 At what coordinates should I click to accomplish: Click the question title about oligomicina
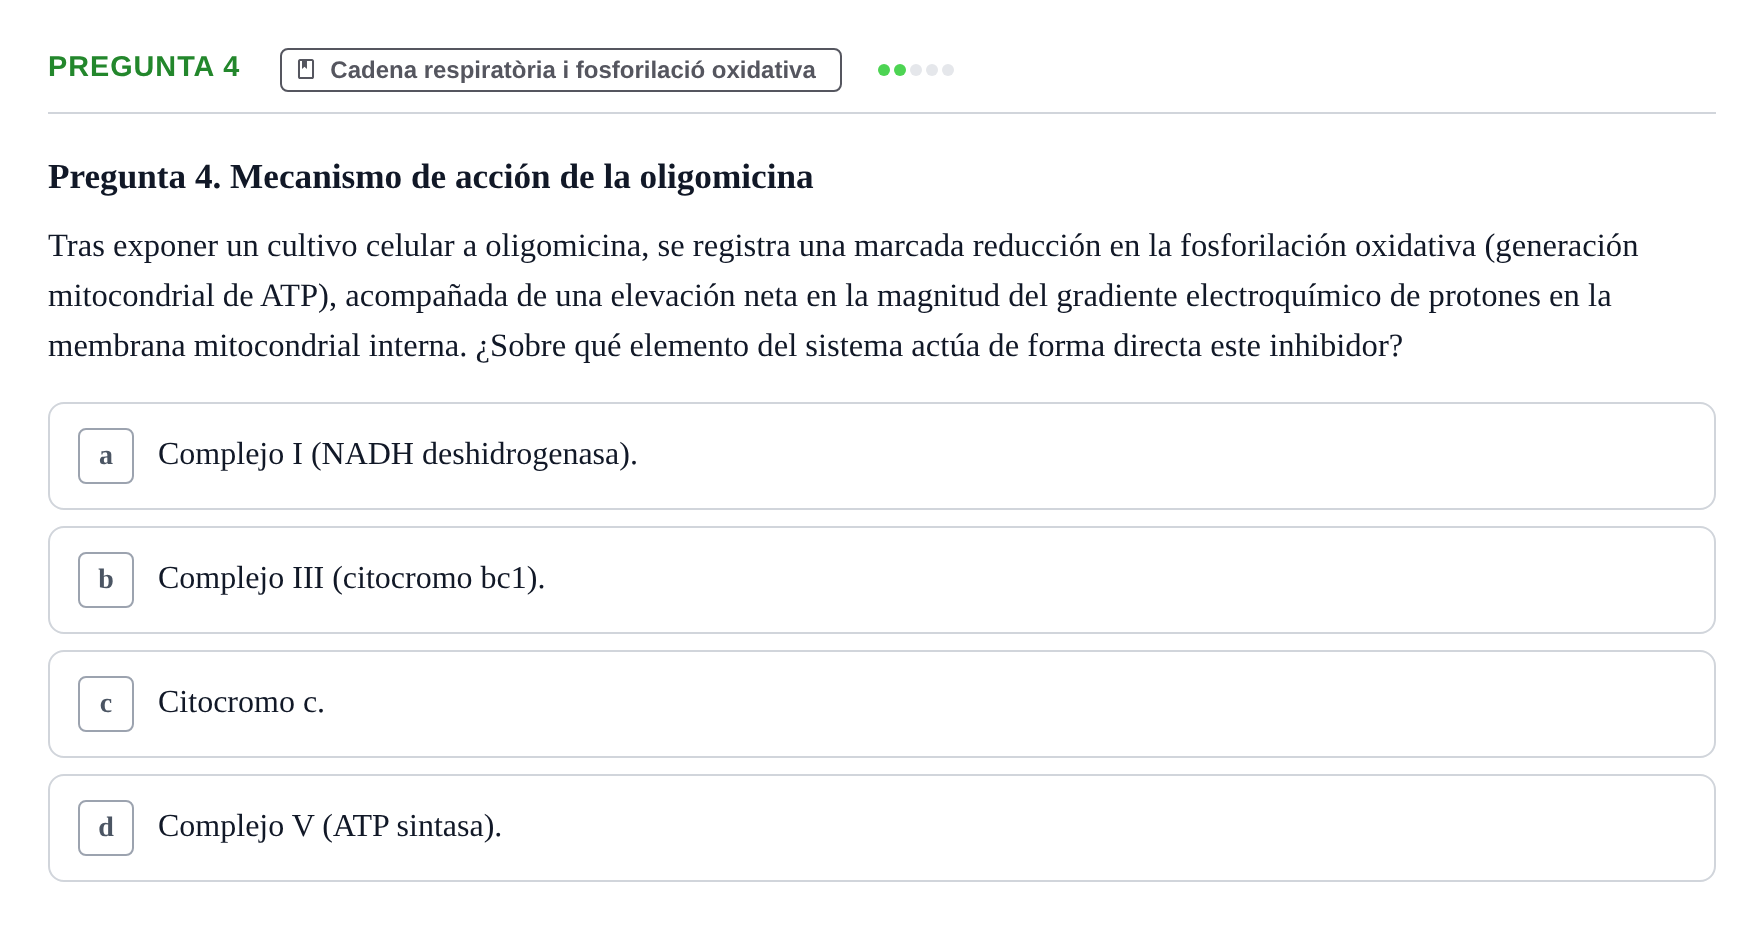pyautogui.click(x=430, y=177)
